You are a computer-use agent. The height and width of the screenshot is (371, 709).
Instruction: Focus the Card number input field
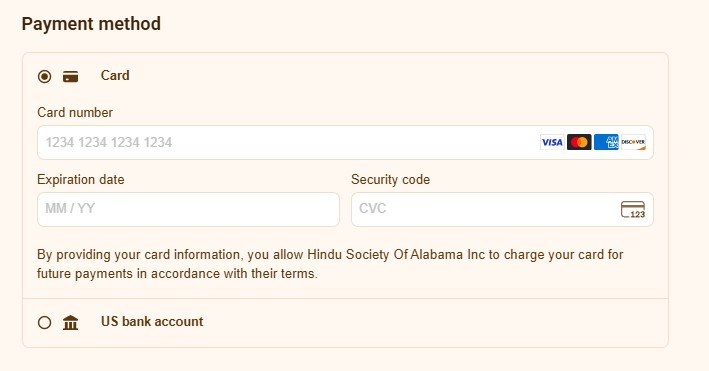[x=345, y=143]
